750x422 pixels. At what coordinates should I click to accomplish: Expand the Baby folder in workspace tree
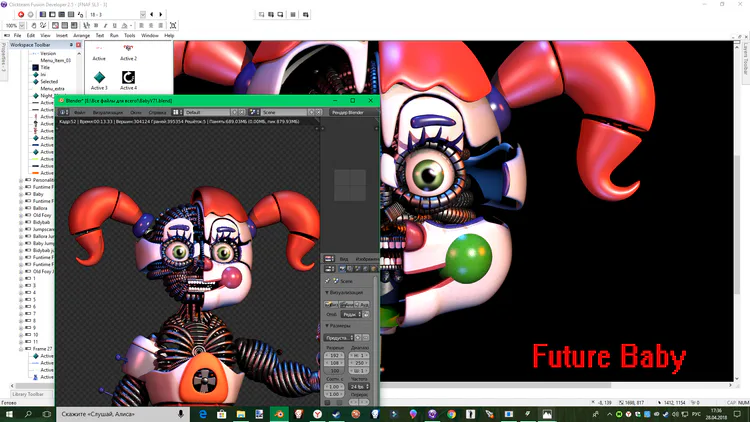tap(21, 194)
